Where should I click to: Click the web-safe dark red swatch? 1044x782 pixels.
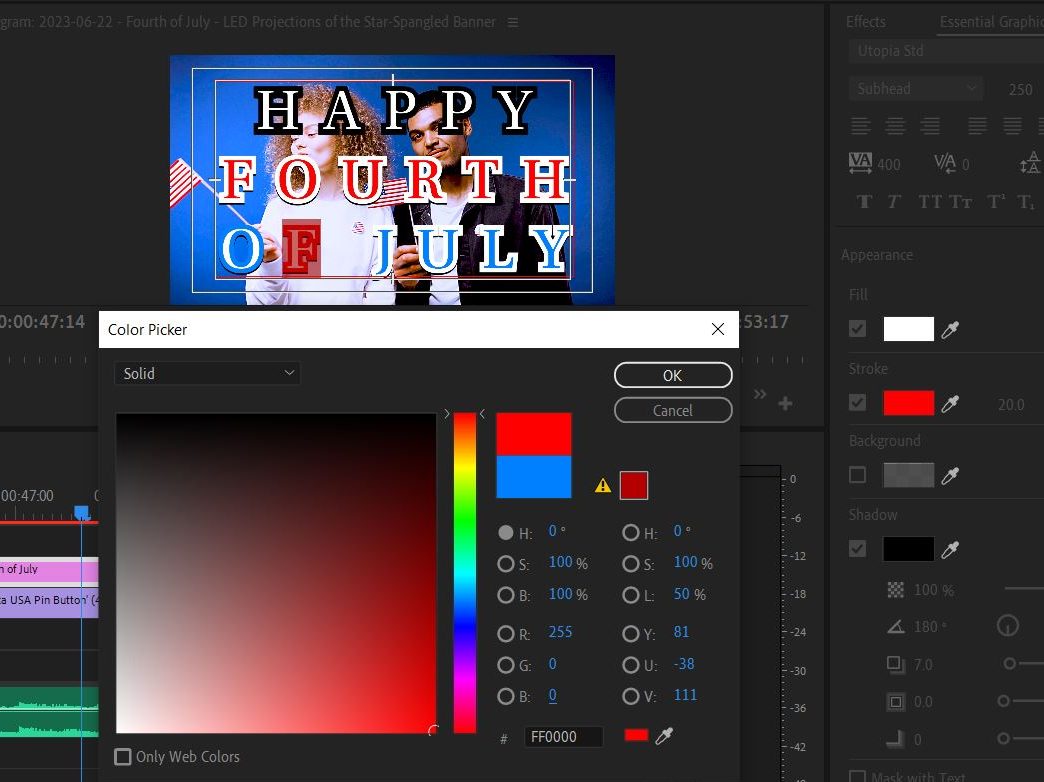point(634,486)
